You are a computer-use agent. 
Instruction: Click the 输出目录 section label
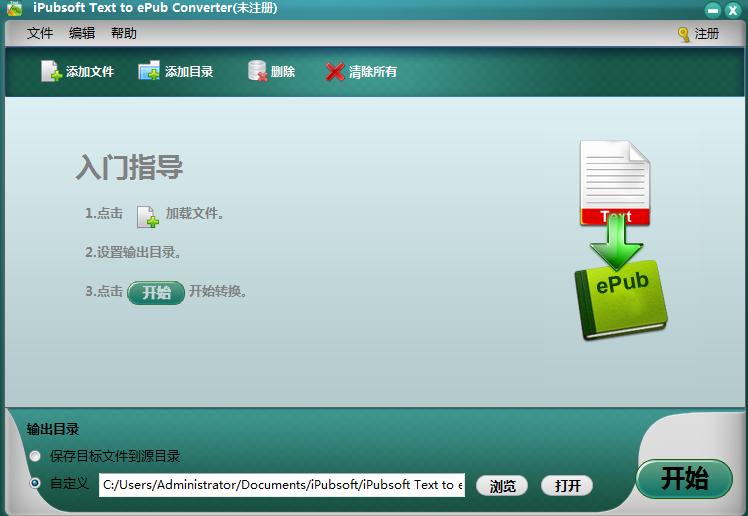click(52, 429)
